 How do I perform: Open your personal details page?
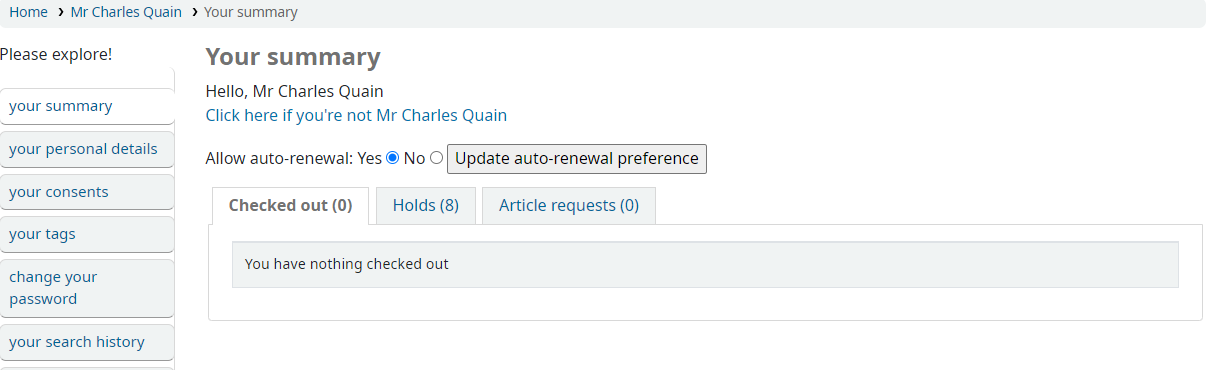tap(87, 149)
